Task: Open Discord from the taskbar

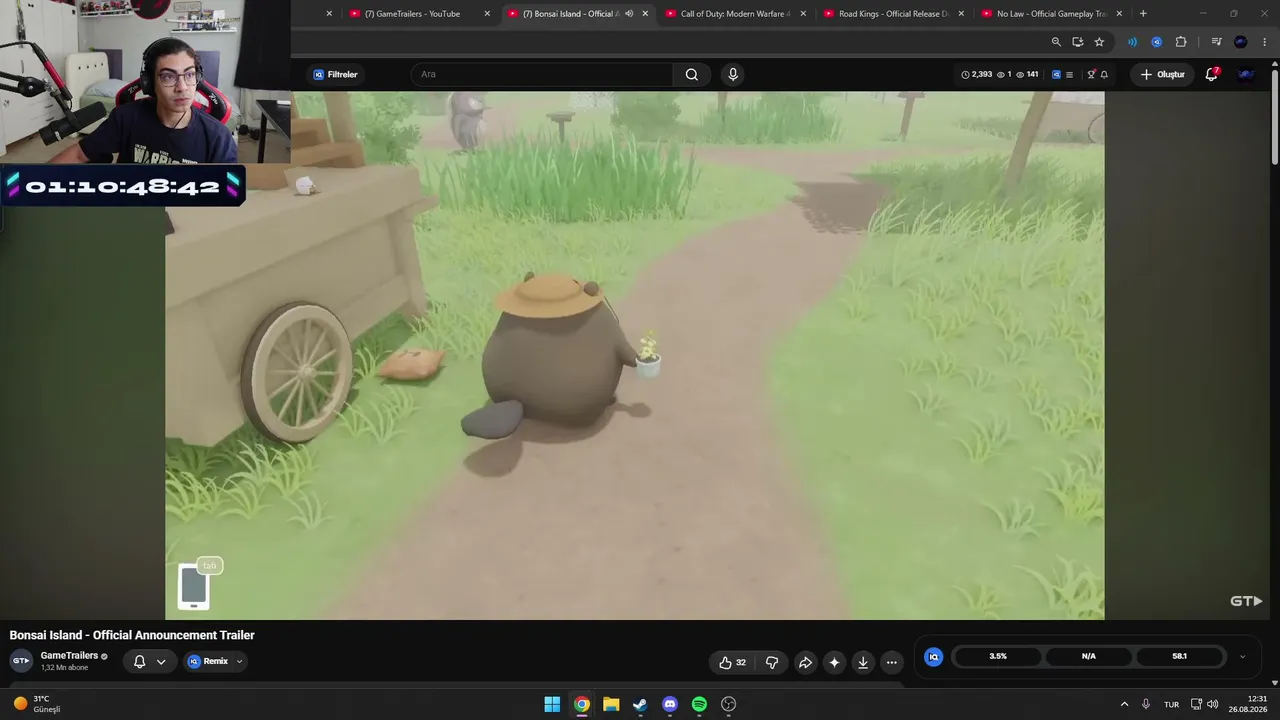Action: pyautogui.click(x=670, y=704)
